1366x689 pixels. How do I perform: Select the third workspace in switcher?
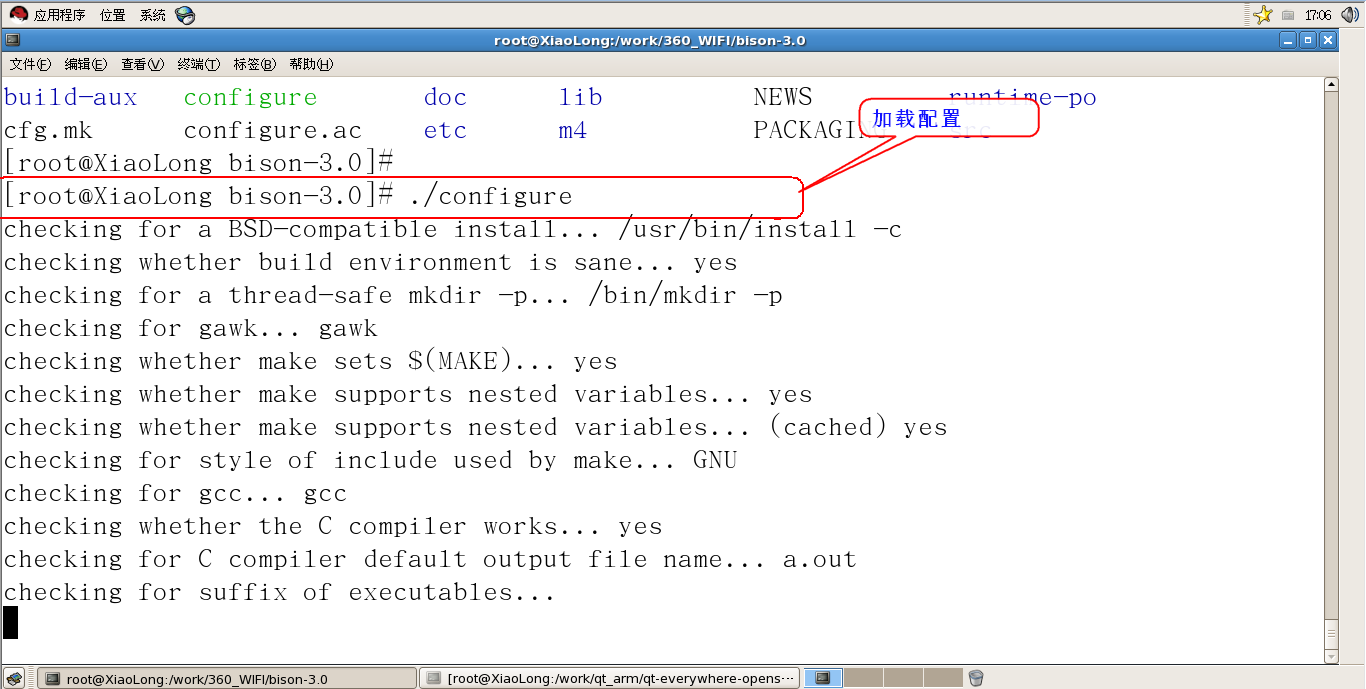click(x=903, y=678)
